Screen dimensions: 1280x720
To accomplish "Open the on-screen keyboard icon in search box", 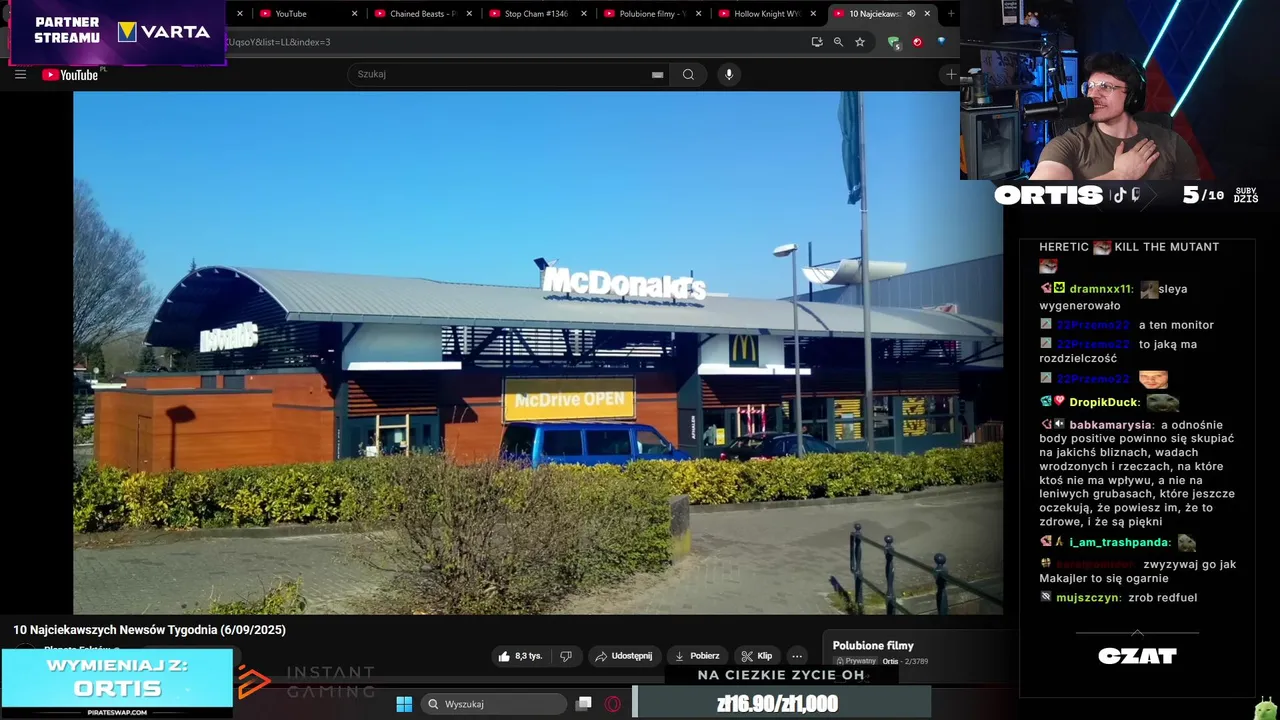I will point(657,75).
